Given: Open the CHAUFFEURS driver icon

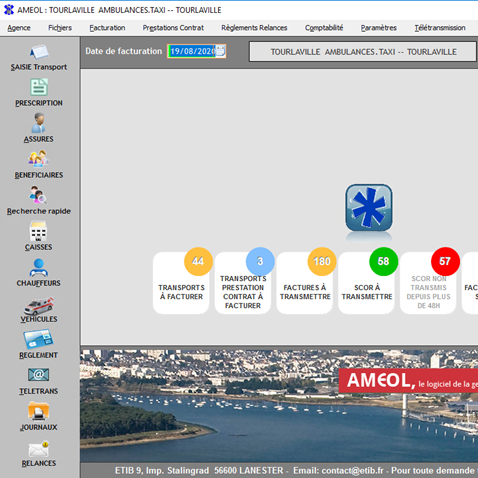Looking at the screenshot, I should [x=39, y=268].
